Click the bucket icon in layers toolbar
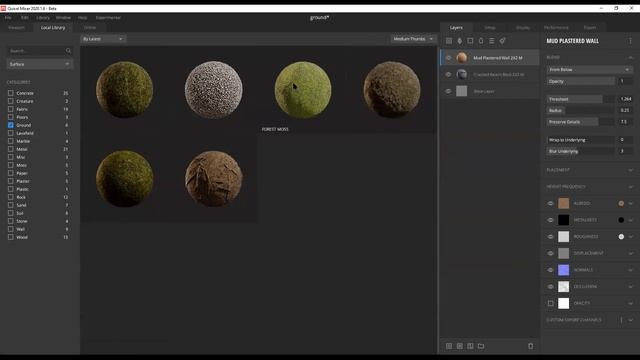 (481, 41)
